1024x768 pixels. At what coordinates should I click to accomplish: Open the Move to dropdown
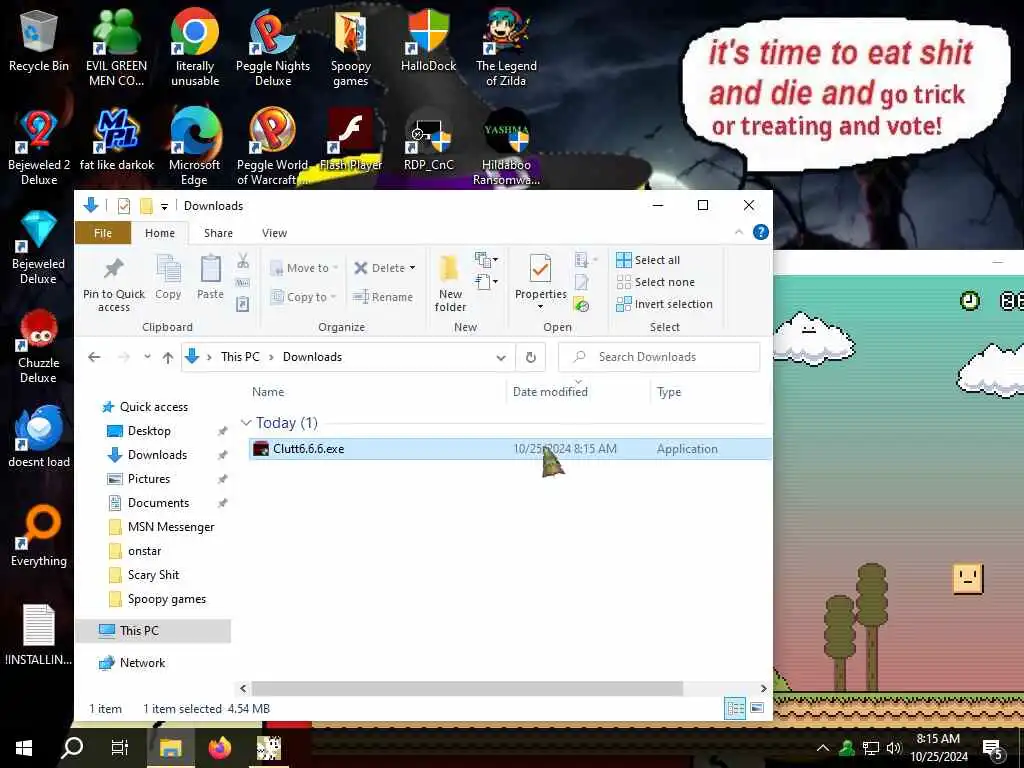(x=304, y=268)
